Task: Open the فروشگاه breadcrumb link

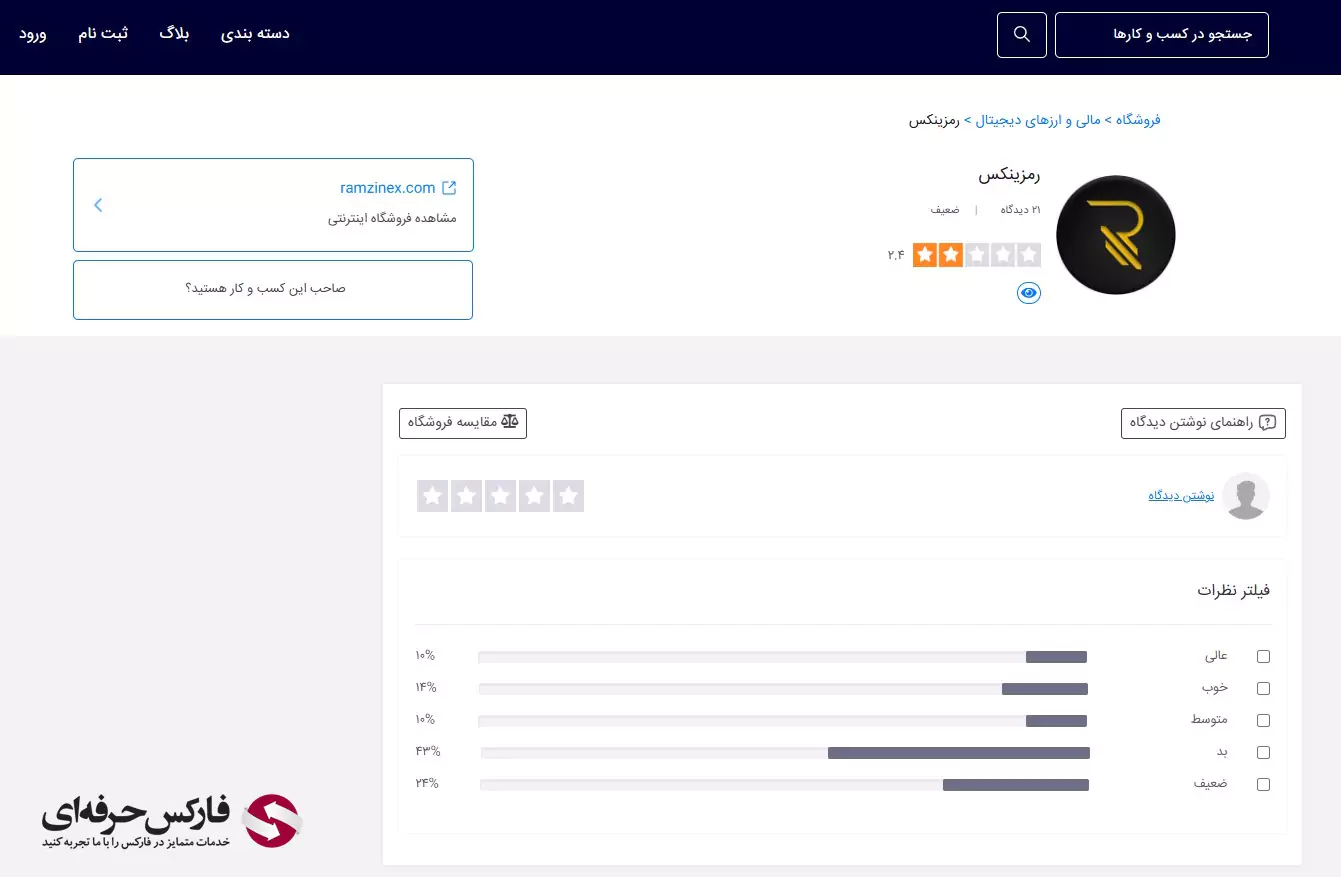Action: click(1138, 120)
